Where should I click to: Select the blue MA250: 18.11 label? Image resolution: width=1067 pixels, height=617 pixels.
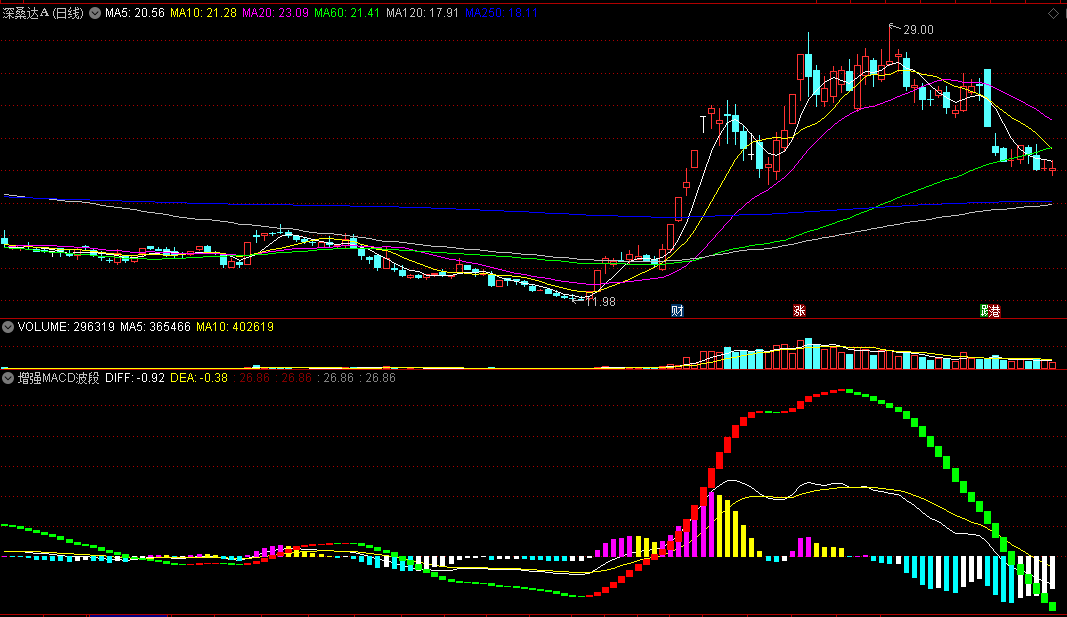tap(502, 13)
